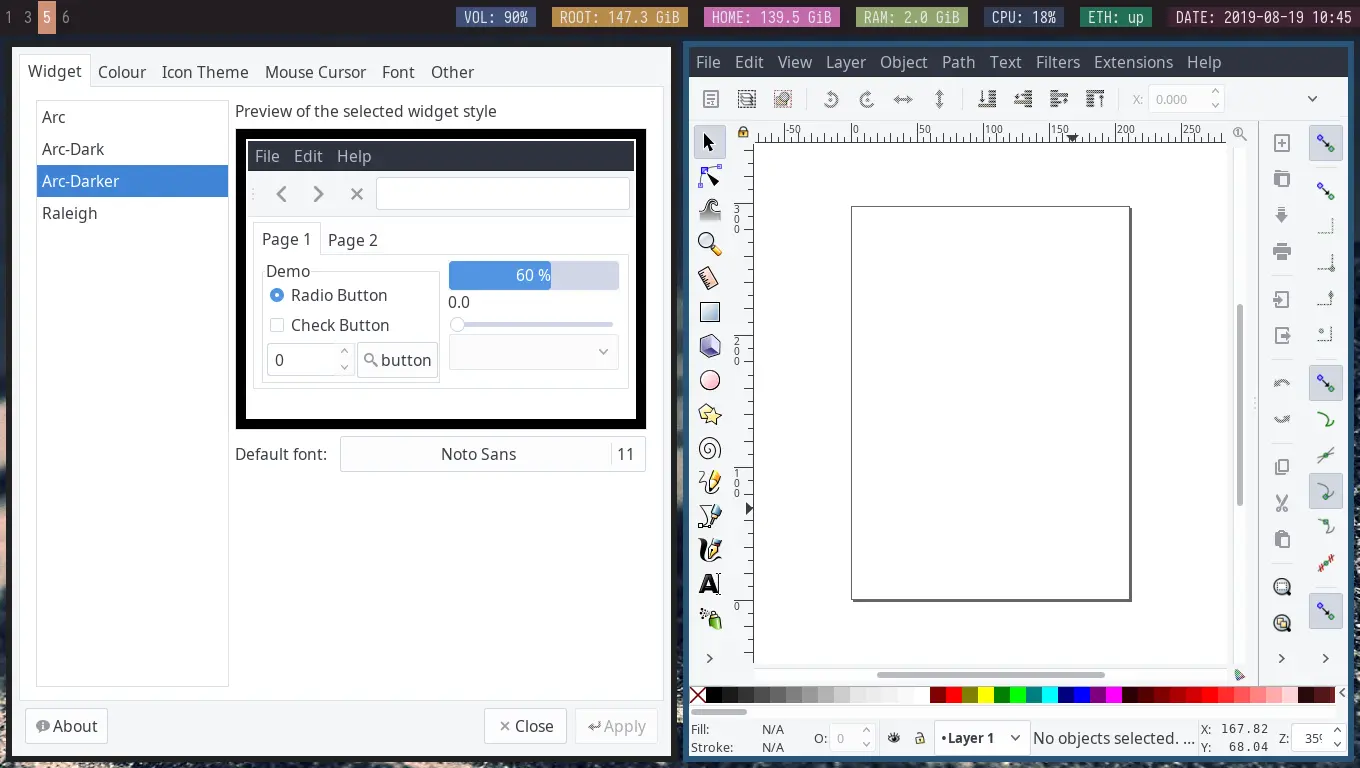
Task: Select the Raleigh widget style
Action: point(132,213)
